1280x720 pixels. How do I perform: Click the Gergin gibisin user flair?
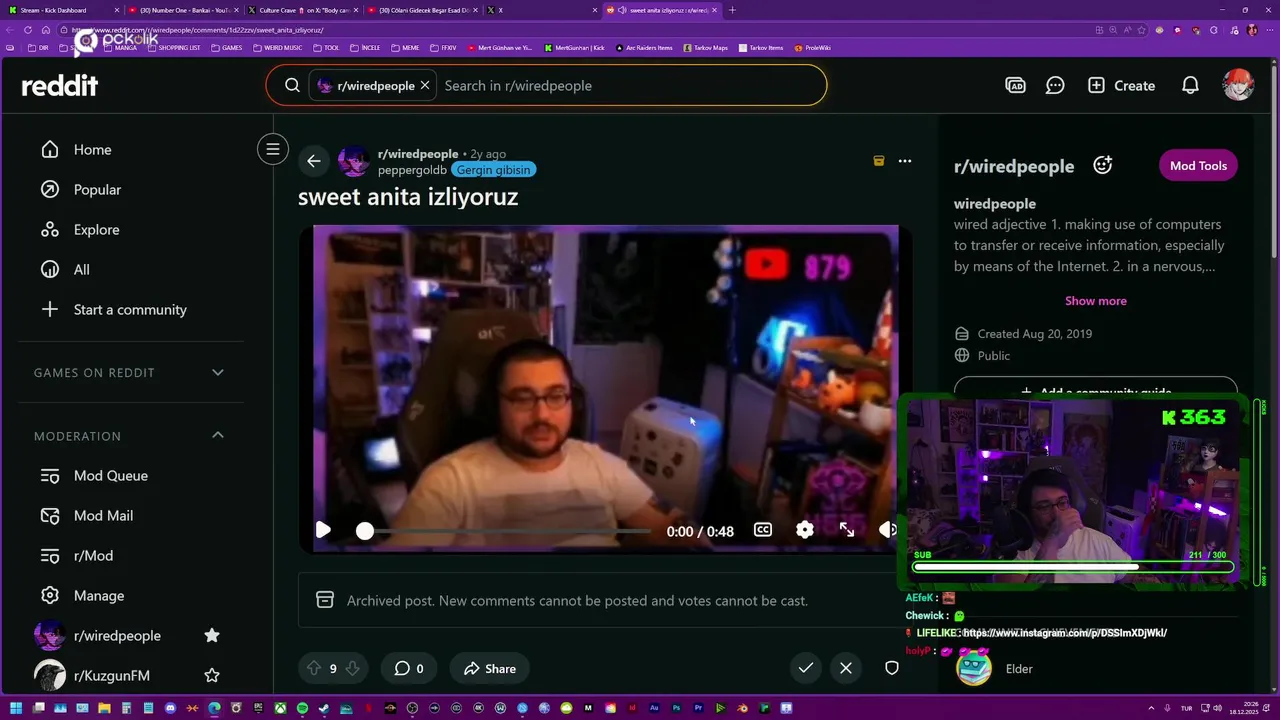coord(495,170)
